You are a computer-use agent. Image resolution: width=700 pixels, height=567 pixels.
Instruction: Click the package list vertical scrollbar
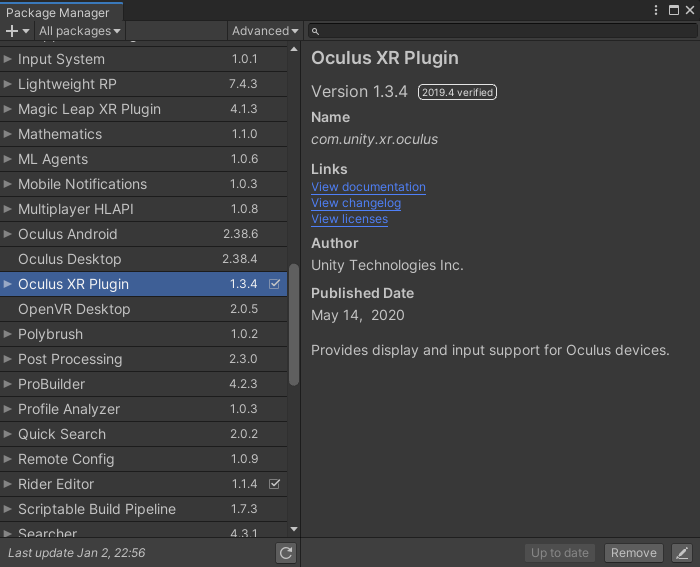pos(294,325)
